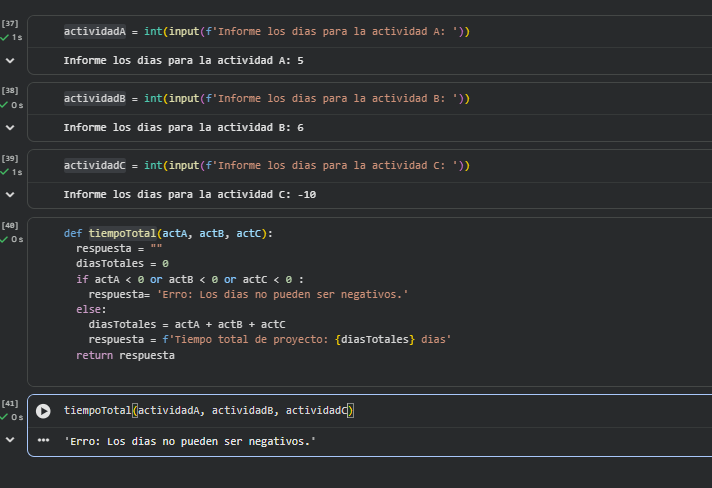Click the 'diasTotales = actA + actB + actC' line
The width and height of the screenshot is (712, 488).
click(187, 325)
